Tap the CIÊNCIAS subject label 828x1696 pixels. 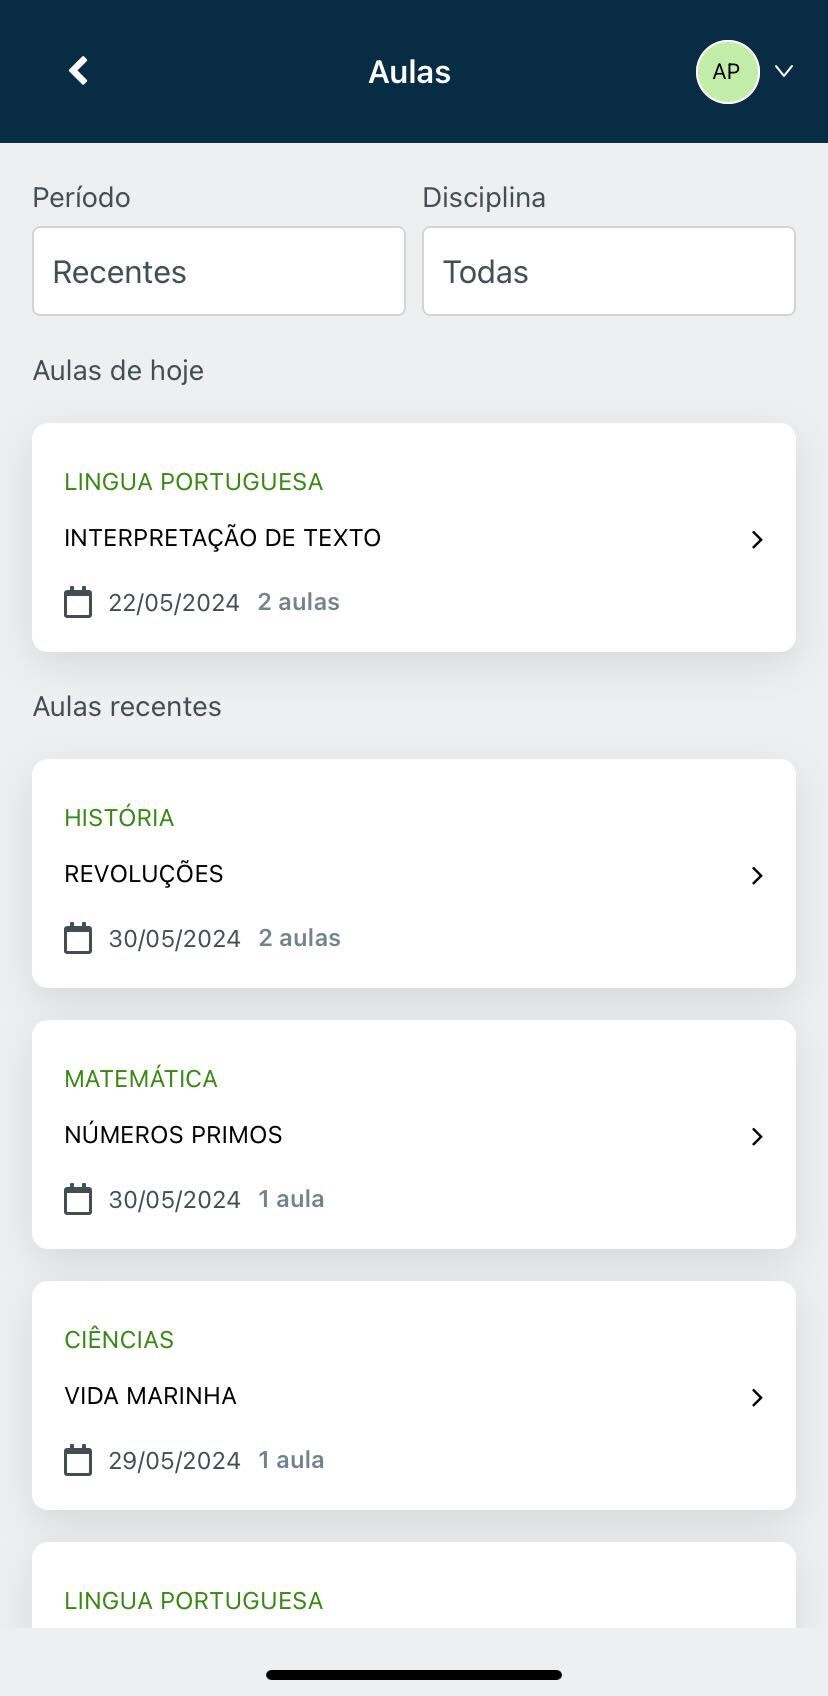[119, 1340]
